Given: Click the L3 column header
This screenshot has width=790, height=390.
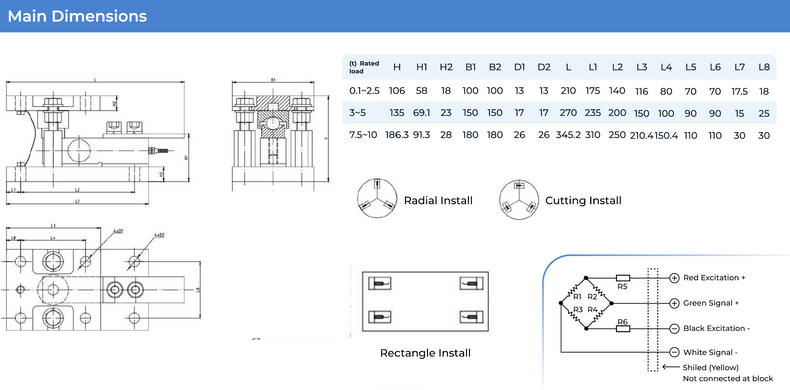Looking at the screenshot, I should [x=641, y=67].
